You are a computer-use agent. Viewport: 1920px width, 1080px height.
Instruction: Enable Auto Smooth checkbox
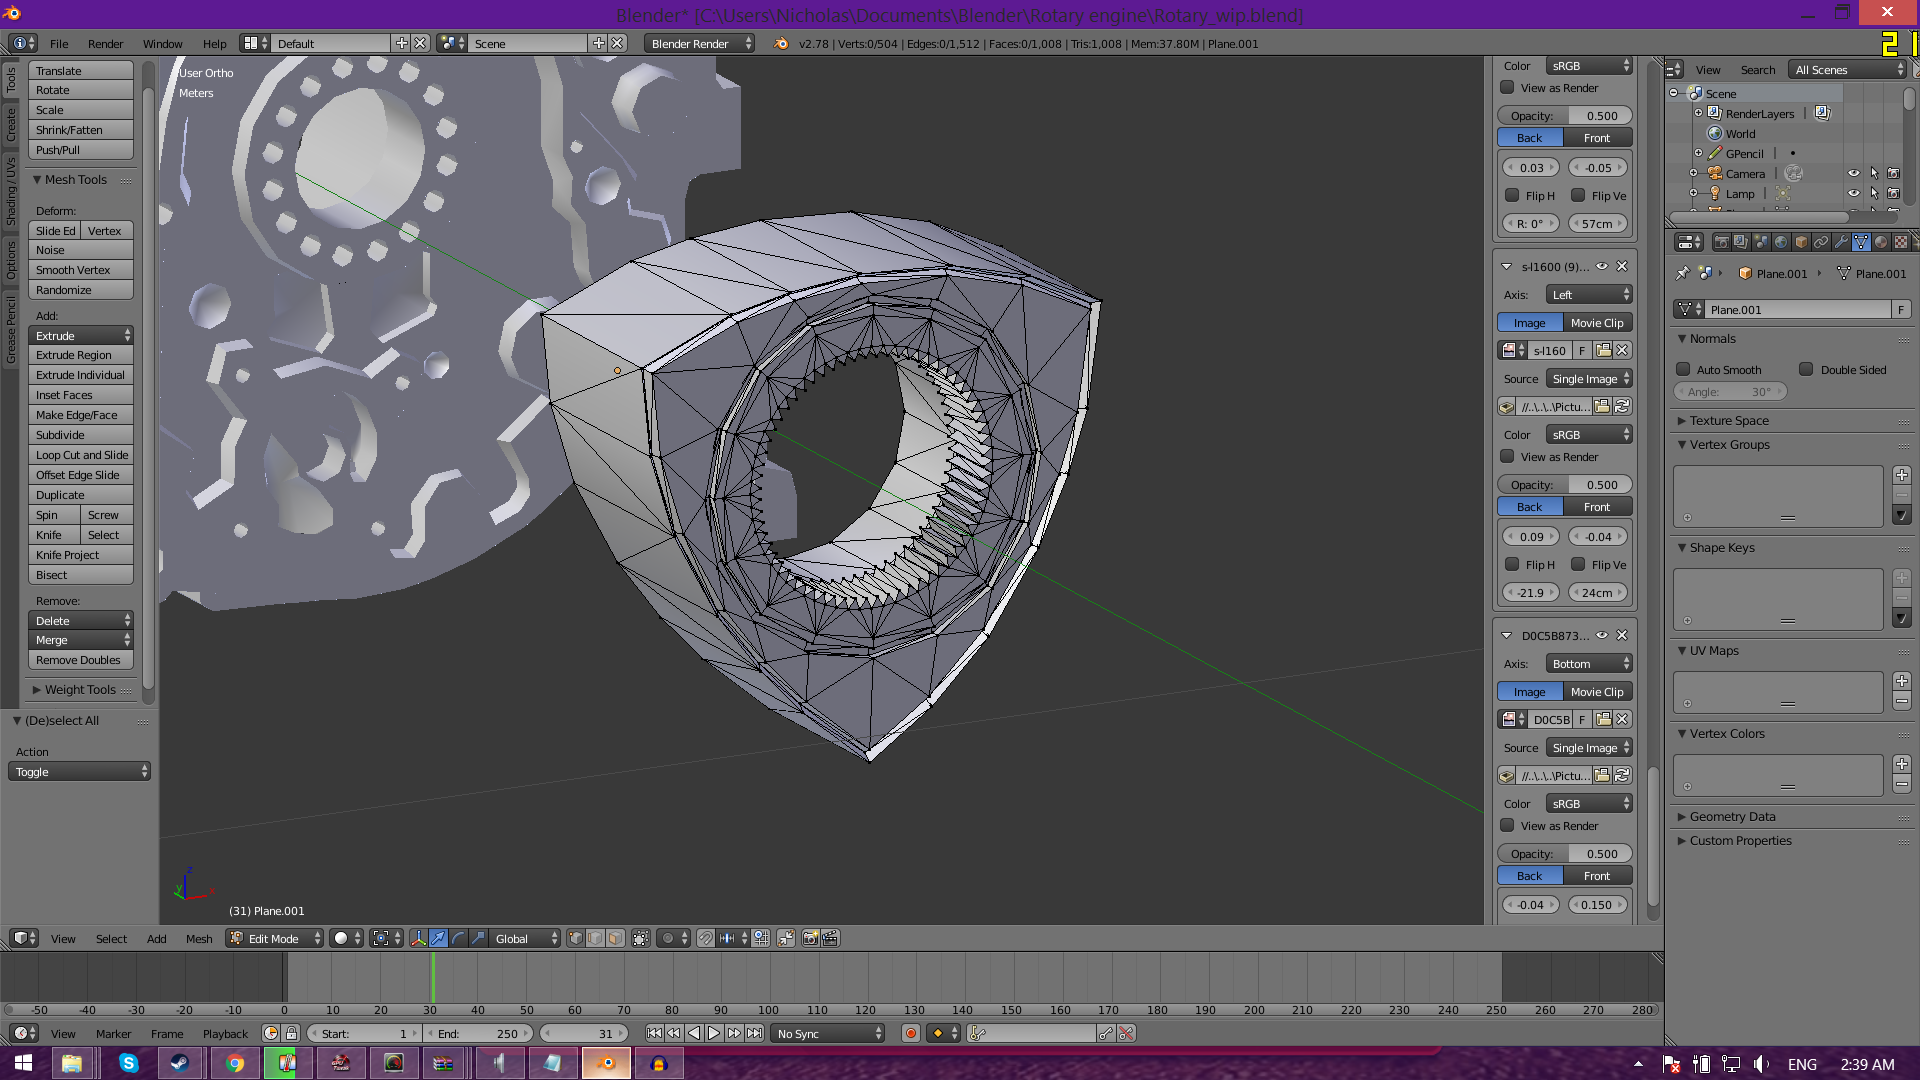pos(1683,369)
